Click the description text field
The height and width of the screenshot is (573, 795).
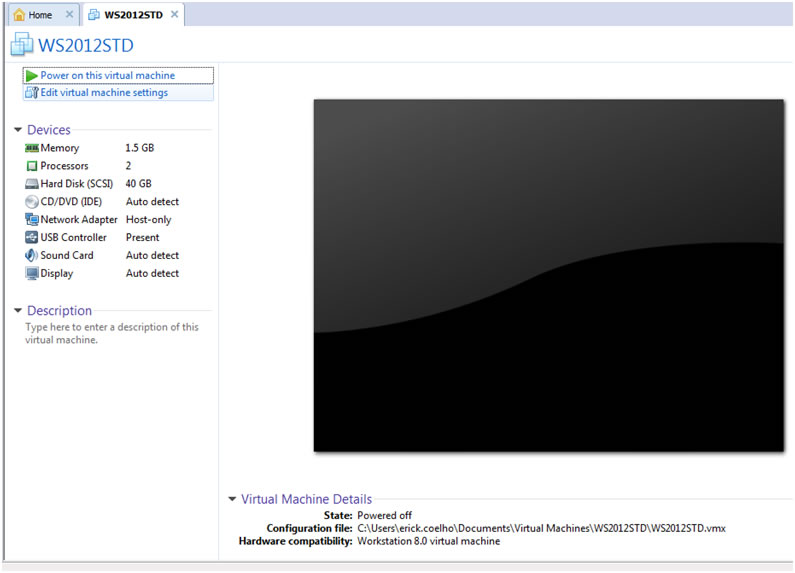pos(111,333)
